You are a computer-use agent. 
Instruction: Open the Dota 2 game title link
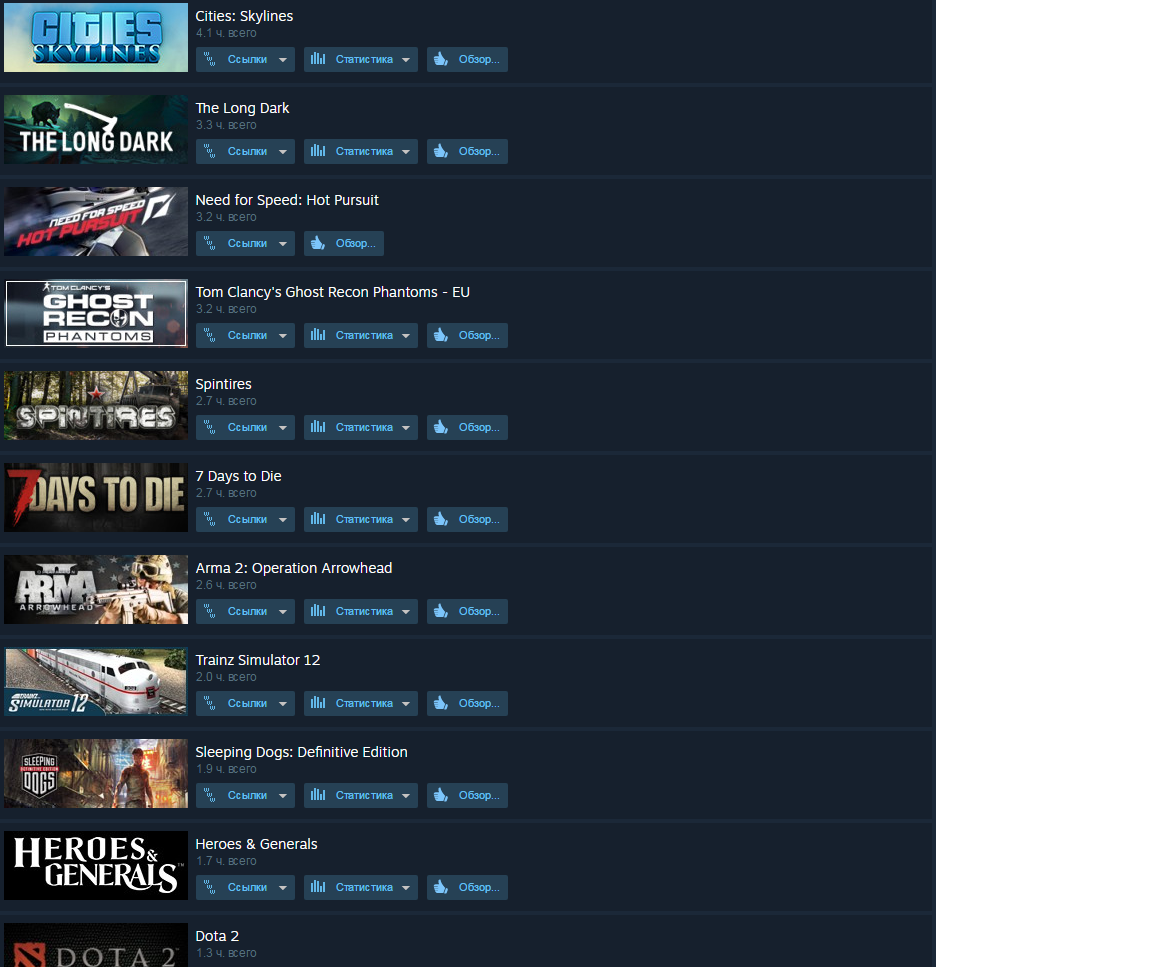pyautogui.click(x=217, y=935)
